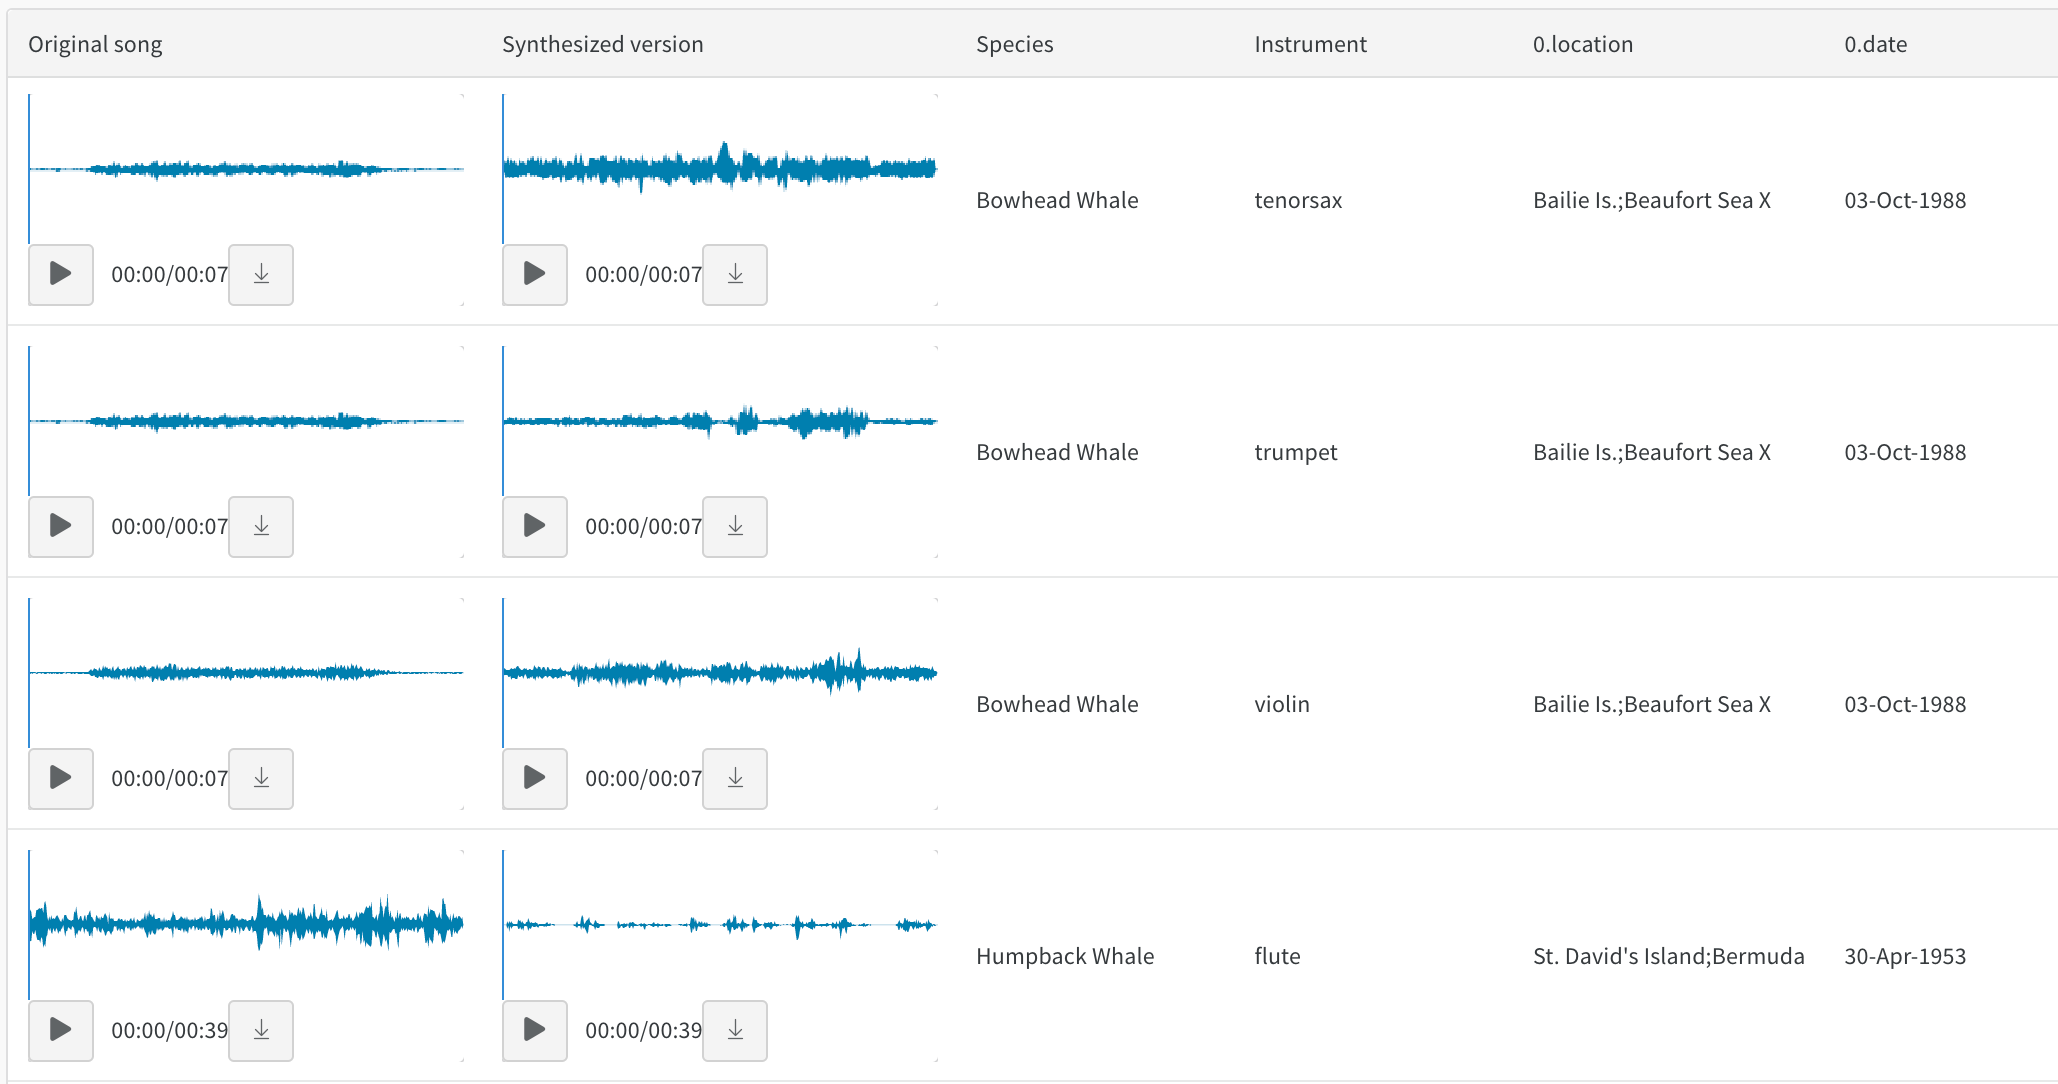Download the synthesized flute version
The image size is (2058, 1084).
click(x=734, y=1031)
